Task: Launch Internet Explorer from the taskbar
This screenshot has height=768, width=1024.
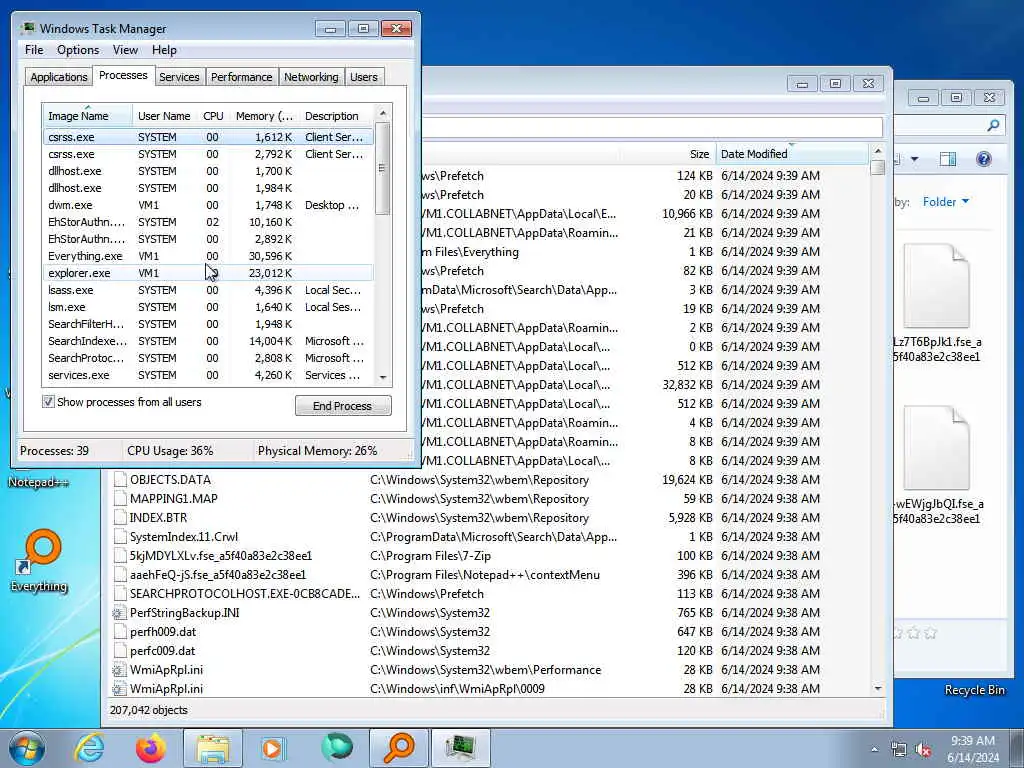Action: click(89, 748)
